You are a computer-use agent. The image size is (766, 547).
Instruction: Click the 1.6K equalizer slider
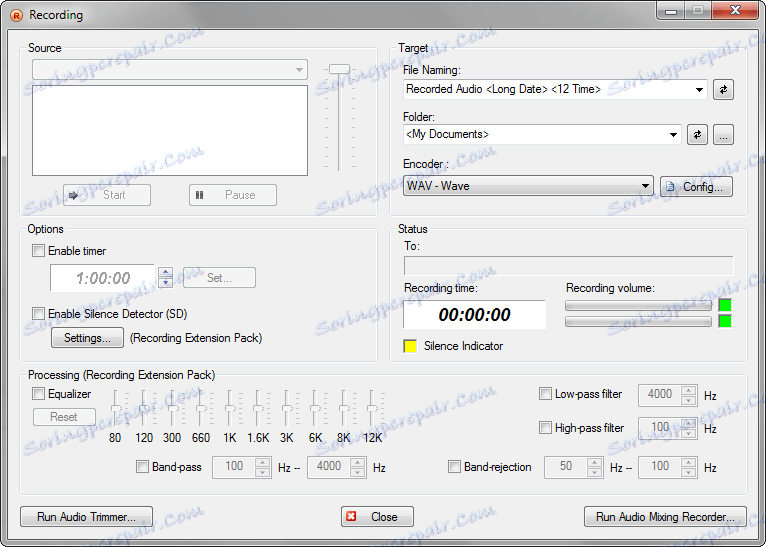coord(258,409)
